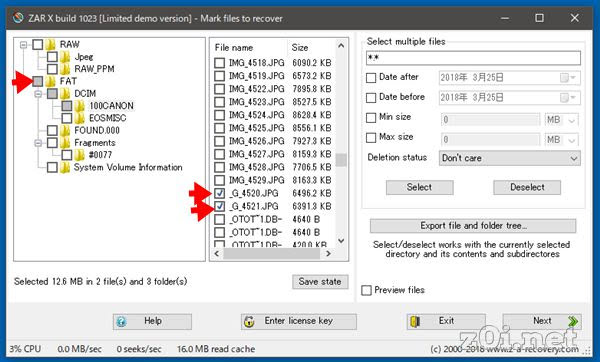Click the Deselect button
This screenshot has height=362, width=600.
tap(527, 188)
